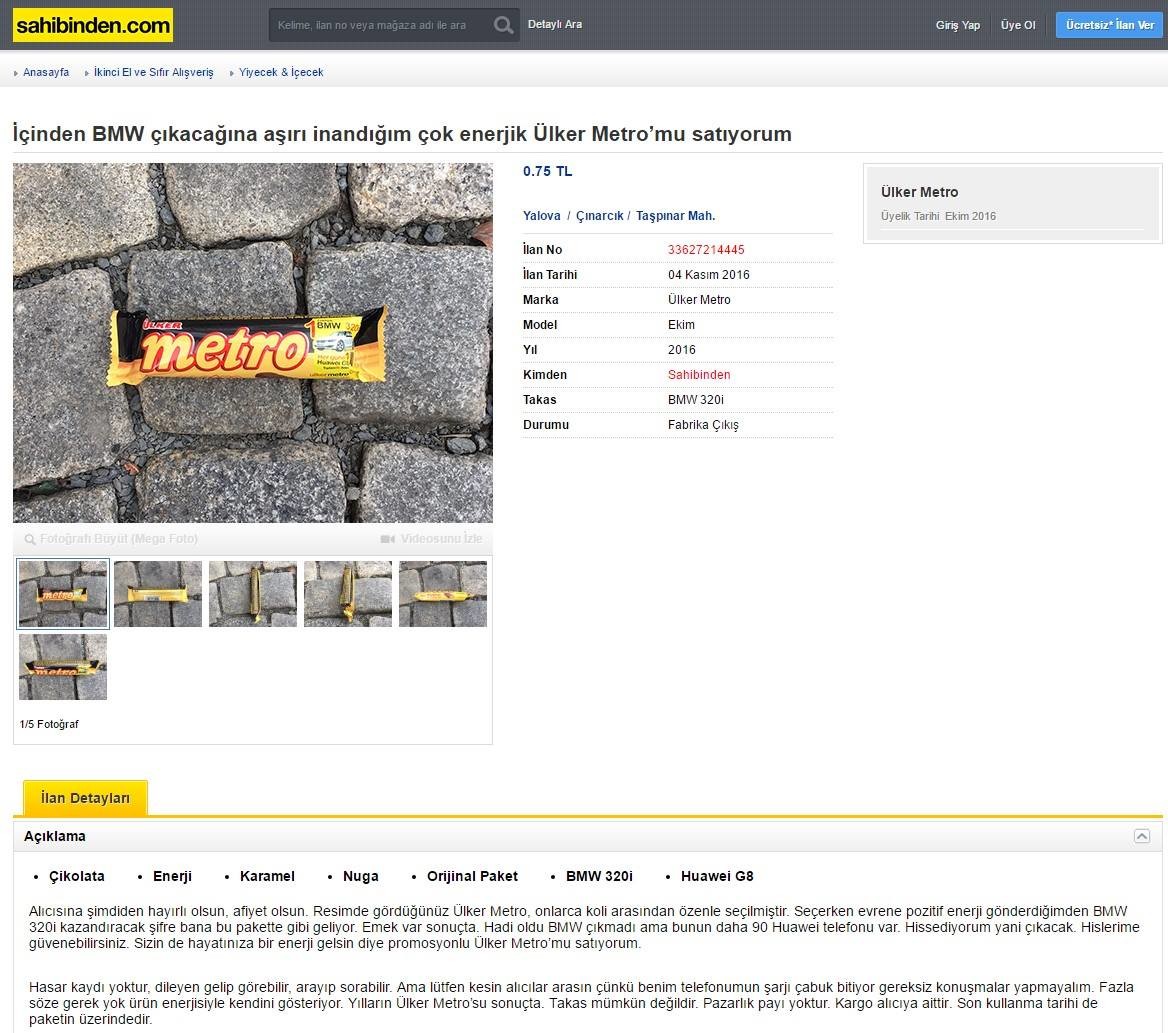The width and height of the screenshot is (1168, 1033).
Task: Click Videosunu İzle camera link
Action: (432, 538)
